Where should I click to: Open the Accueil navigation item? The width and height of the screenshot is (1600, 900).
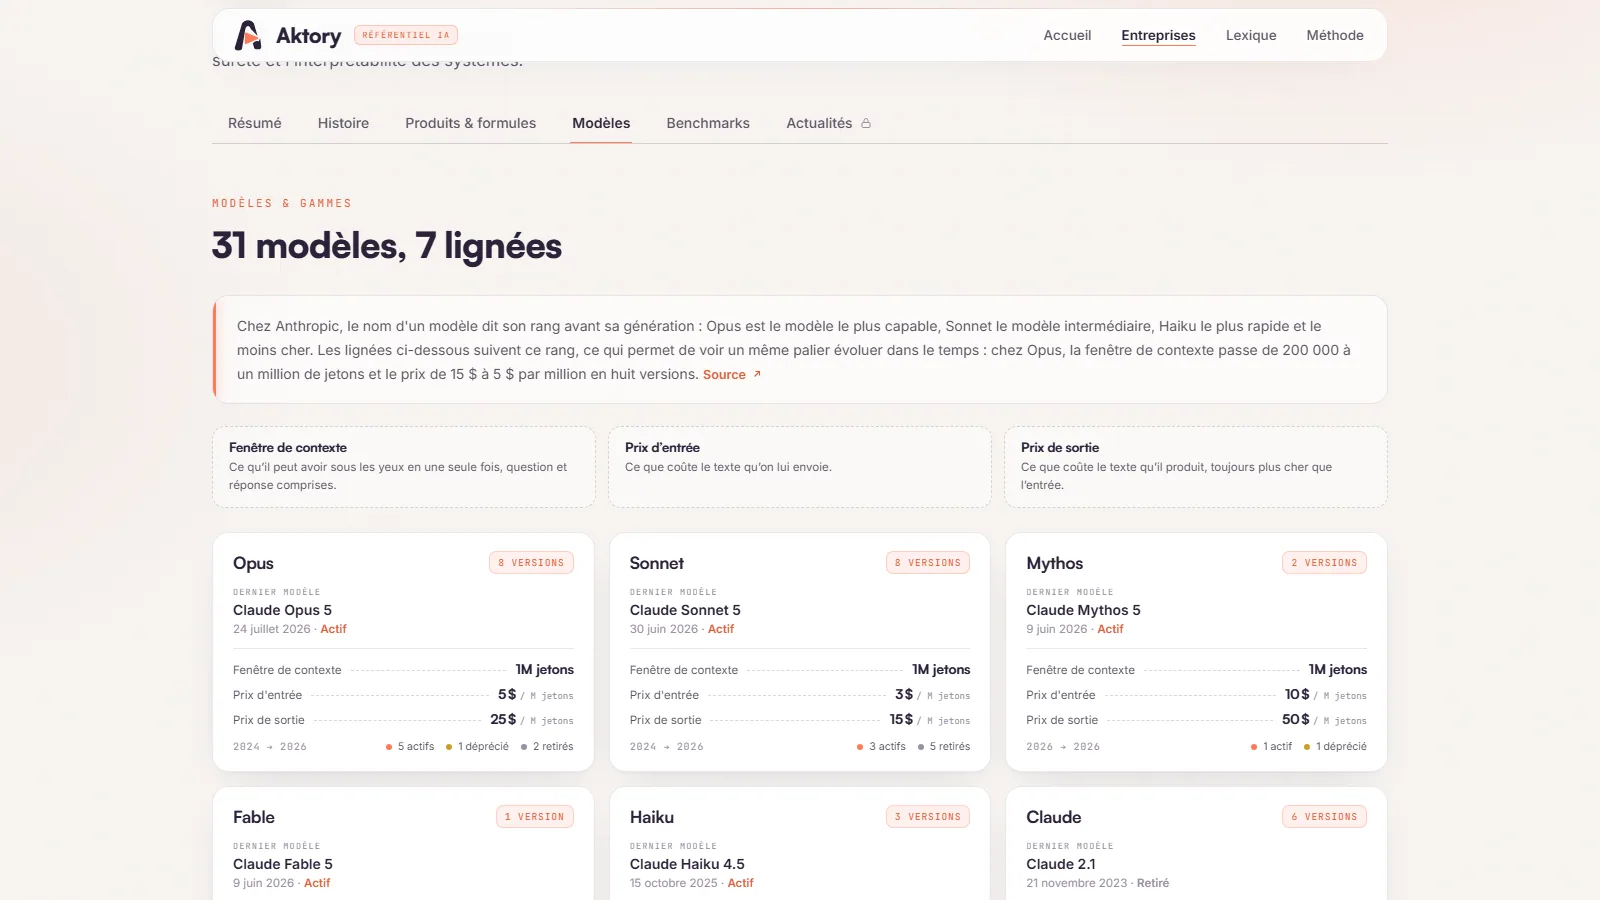[x=1067, y=35]
